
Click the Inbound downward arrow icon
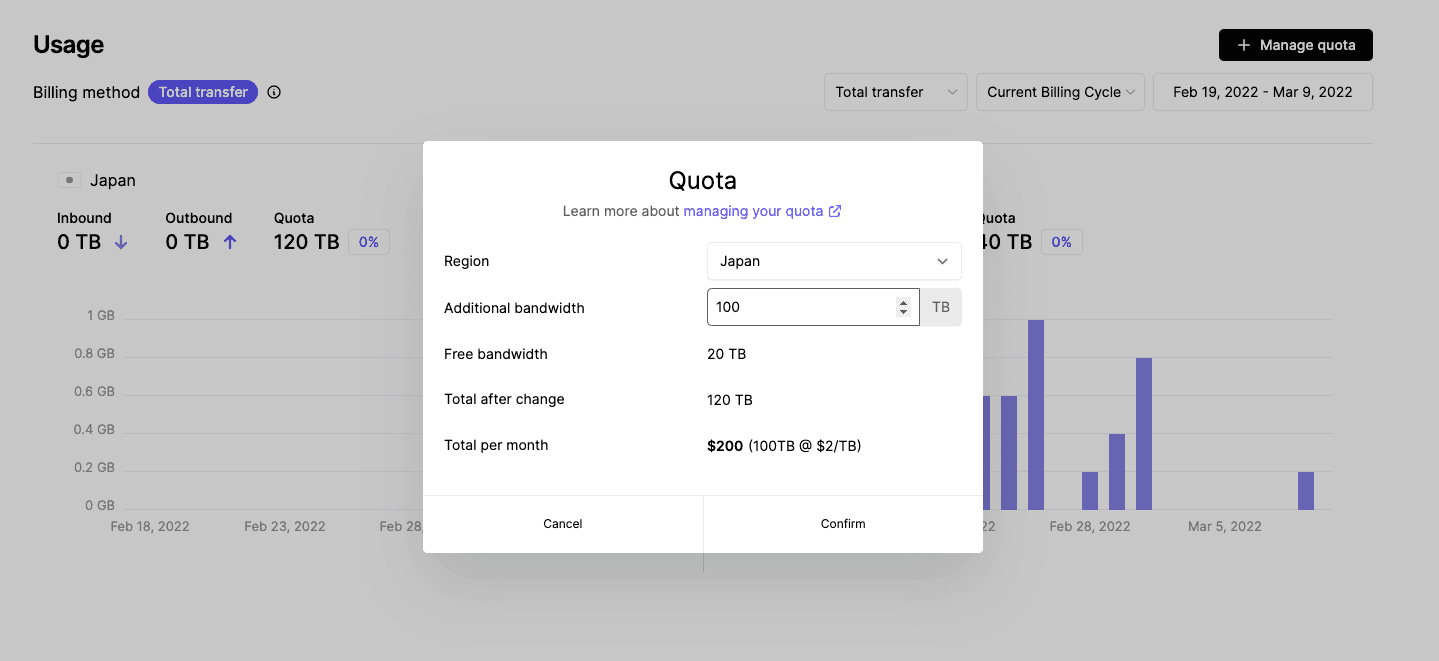[x=120, y=242]
